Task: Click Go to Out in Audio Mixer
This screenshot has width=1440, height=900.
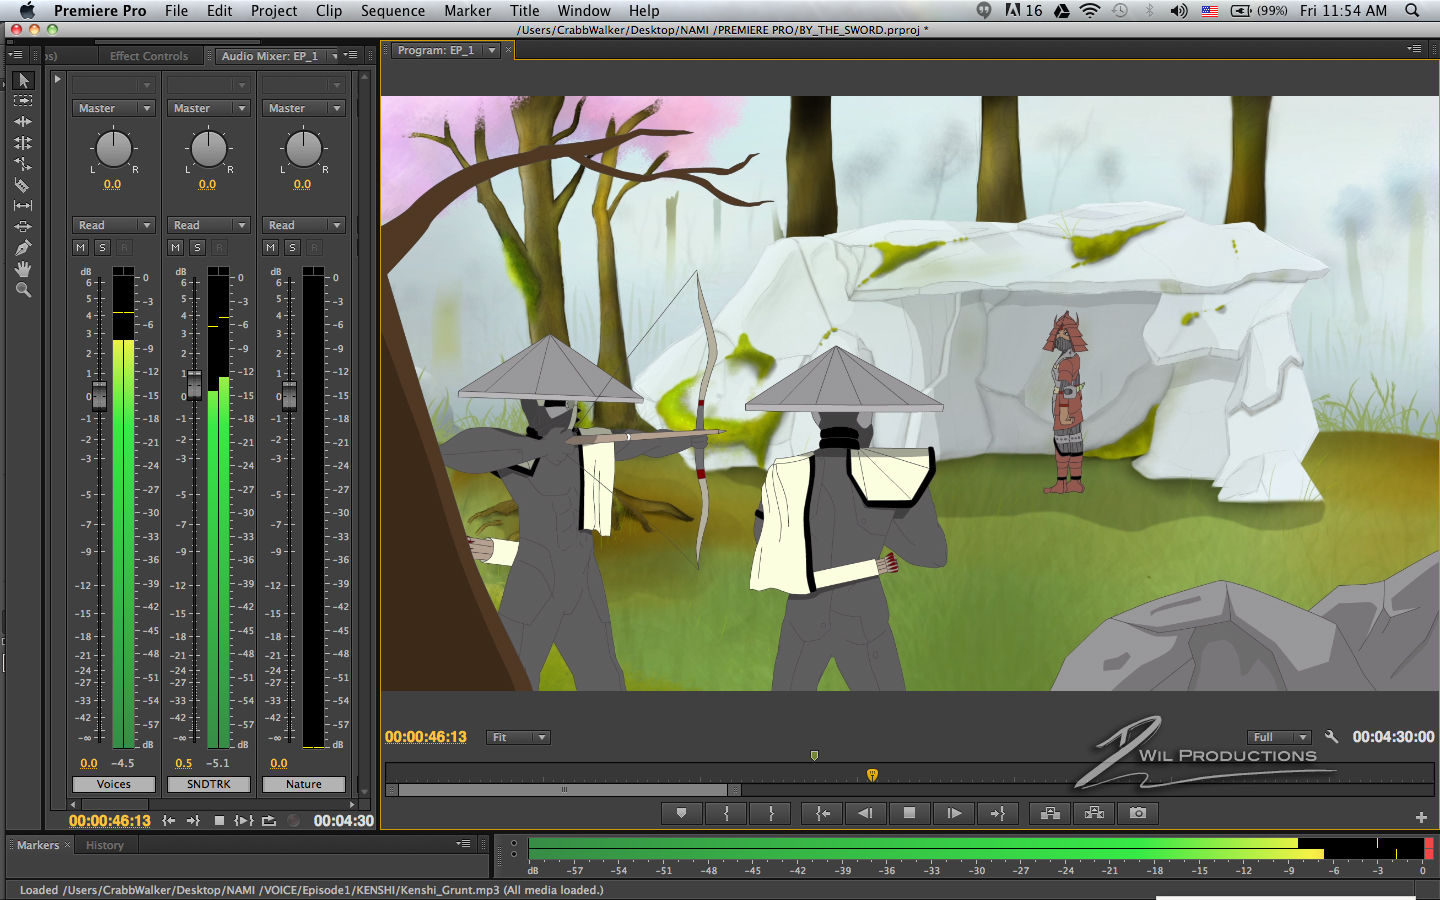Action: coord(193,821)
